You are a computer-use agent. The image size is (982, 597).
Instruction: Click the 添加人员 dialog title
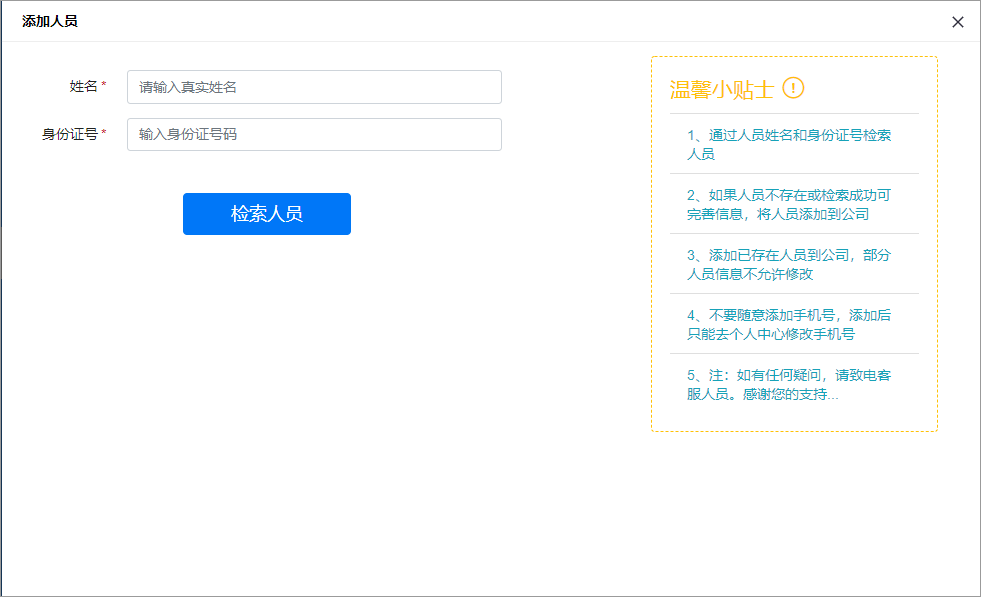click(49, 21)
